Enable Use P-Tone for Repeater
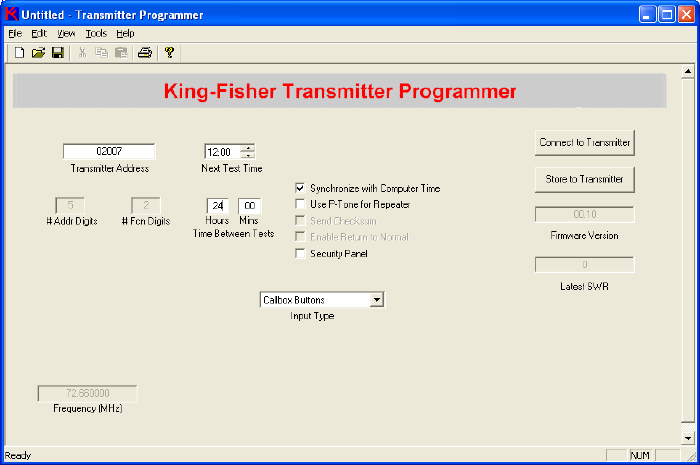Screen dimensions: 700x465 coord(300,204)
